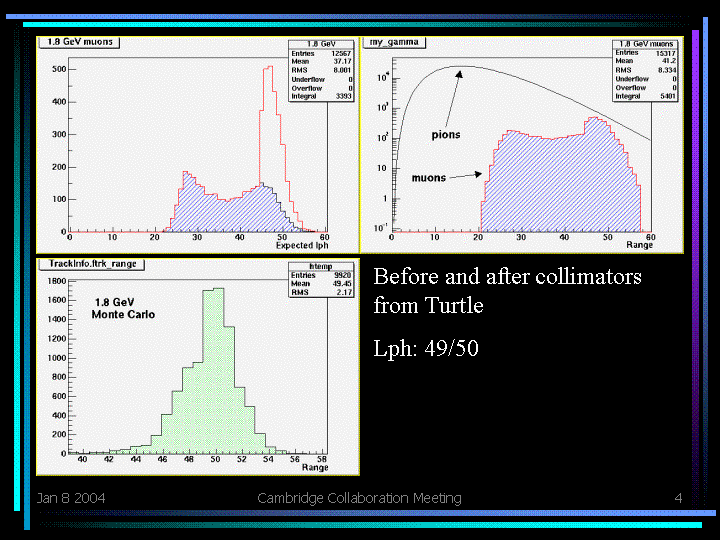Image resolution: width=720 pixels, height=540 pixels.
Task: Click the 'pions' label in the my_gamma plot
Action: [446, 135]
